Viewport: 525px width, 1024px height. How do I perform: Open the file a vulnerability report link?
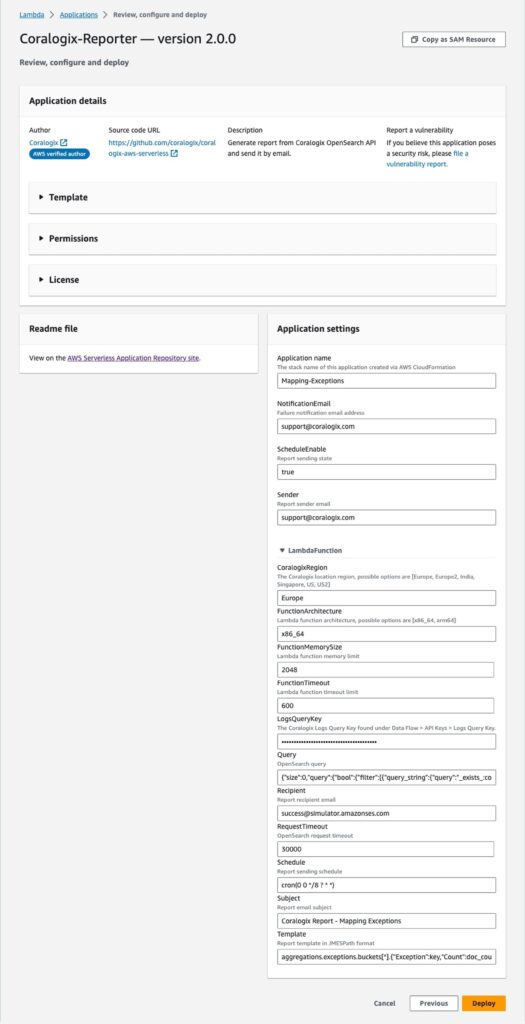click(426, 159)
